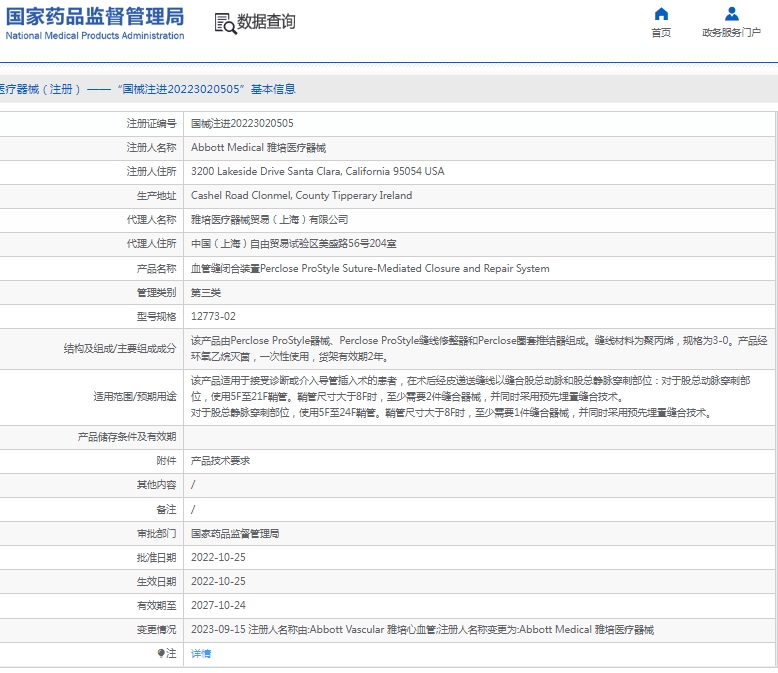Select 国家药品监督管理局 approval department value
This screenshot has width=778, height=673.
[235, 534]
